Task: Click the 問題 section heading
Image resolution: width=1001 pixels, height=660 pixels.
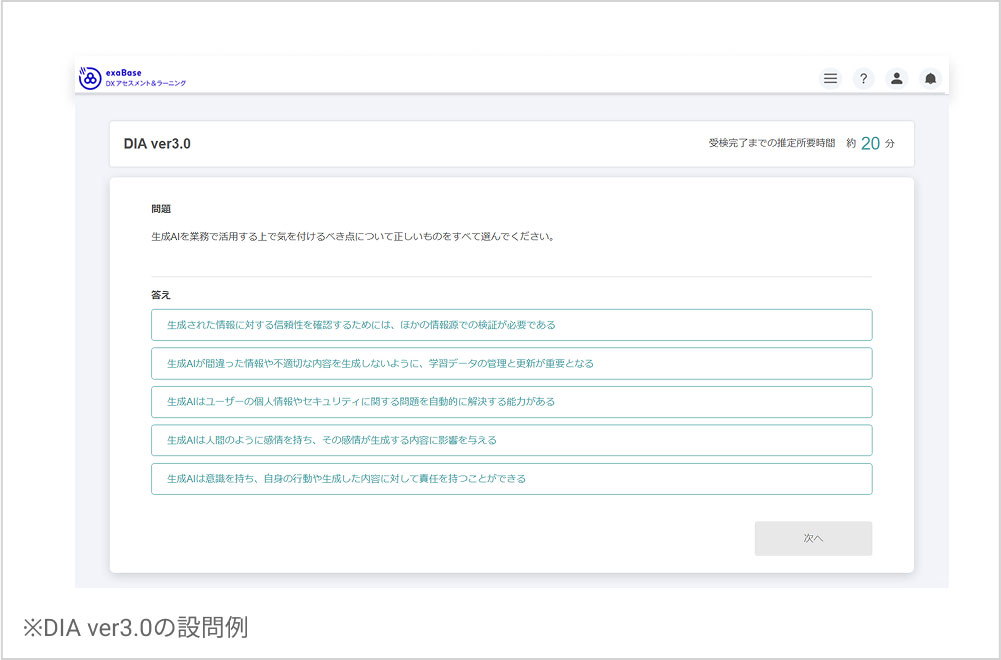Action: 161,209
